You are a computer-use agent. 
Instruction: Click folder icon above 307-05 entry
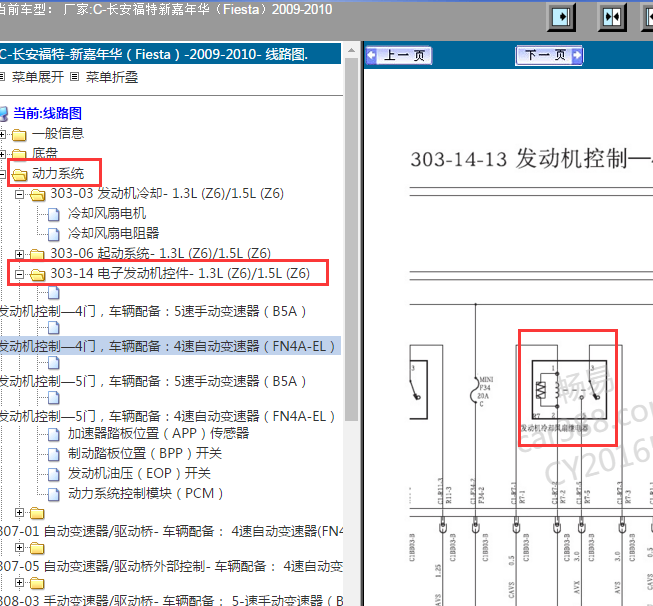(37, 548)
